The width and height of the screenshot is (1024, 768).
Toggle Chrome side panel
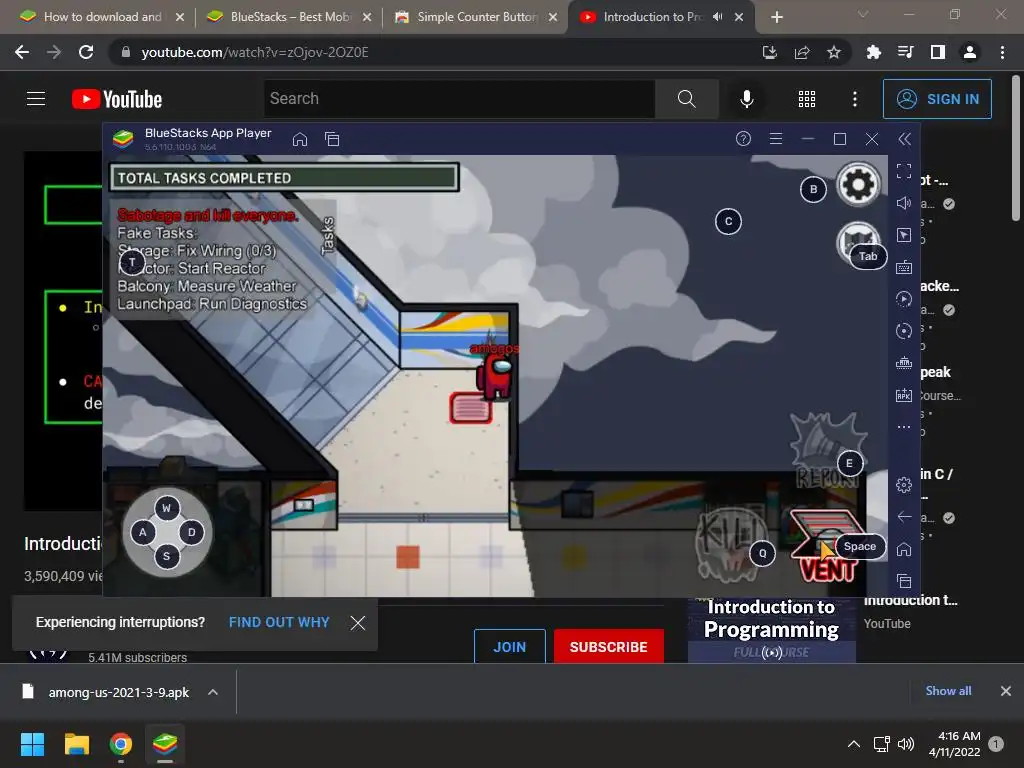coord(938,52)
